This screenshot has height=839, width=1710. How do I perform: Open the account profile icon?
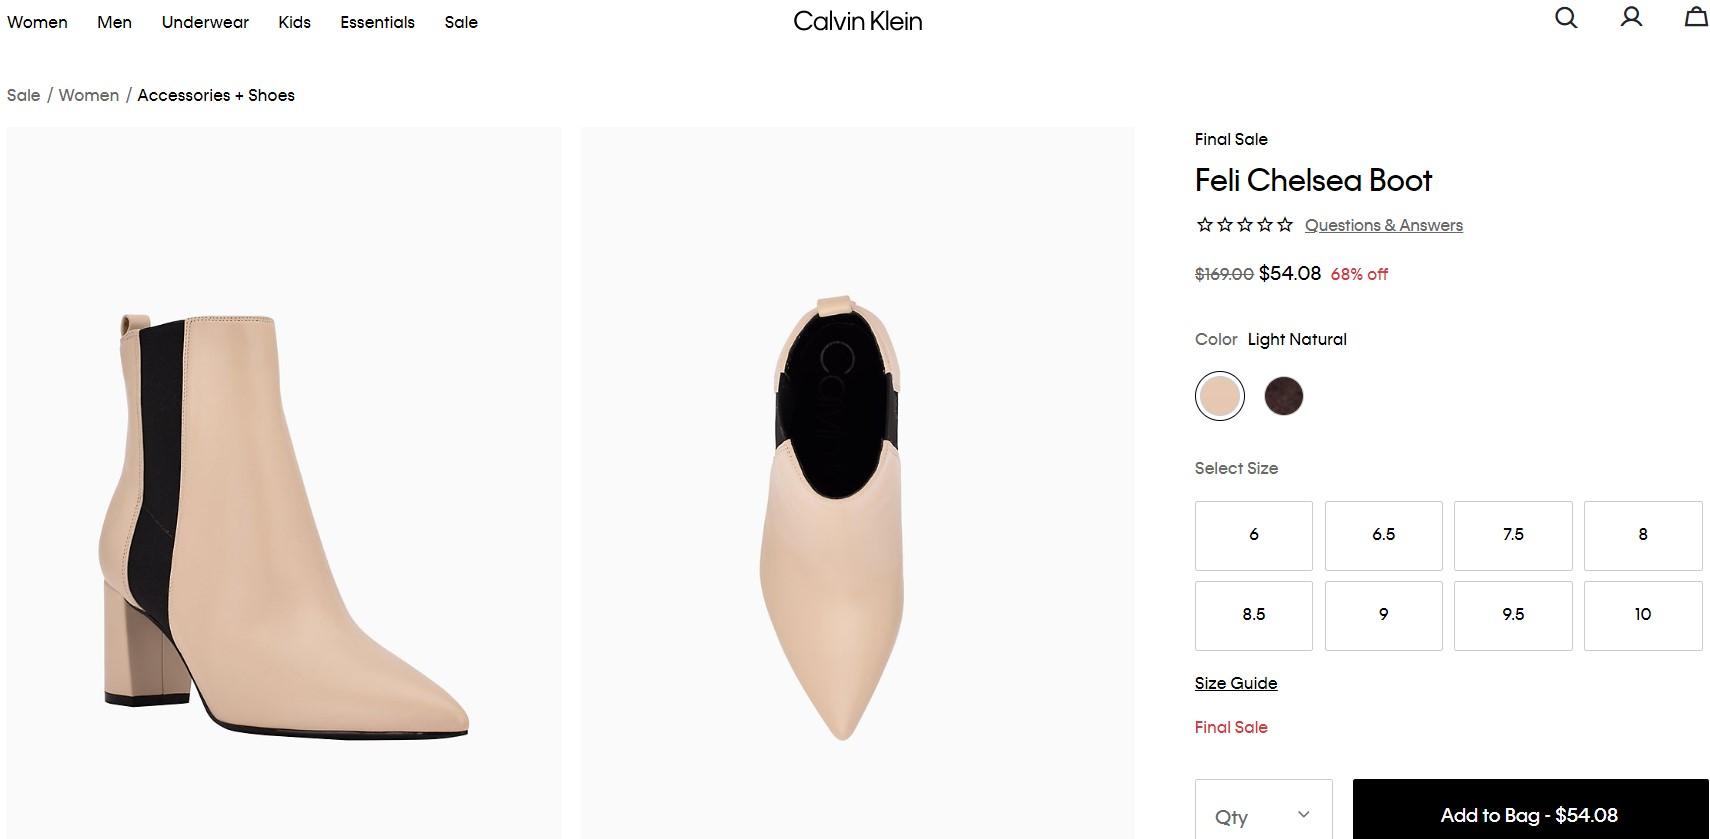(x=1631, y=17)
